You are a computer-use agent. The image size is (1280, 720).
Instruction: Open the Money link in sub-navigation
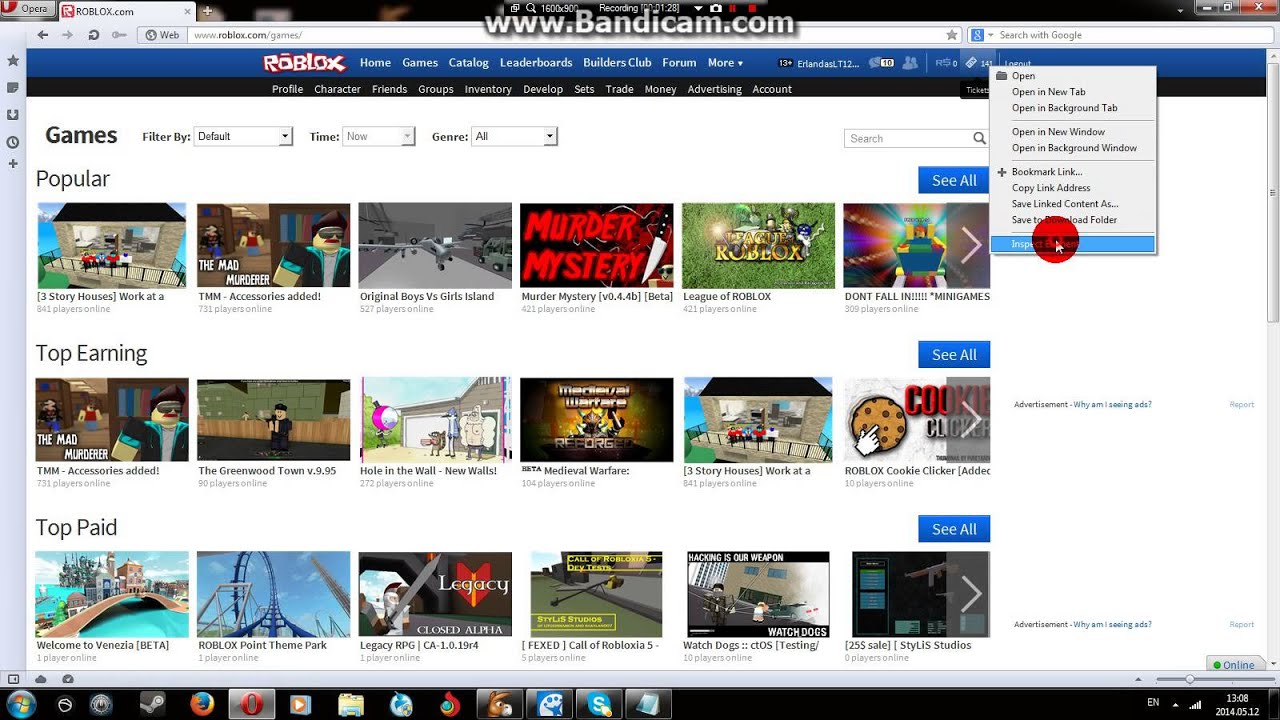660,89
